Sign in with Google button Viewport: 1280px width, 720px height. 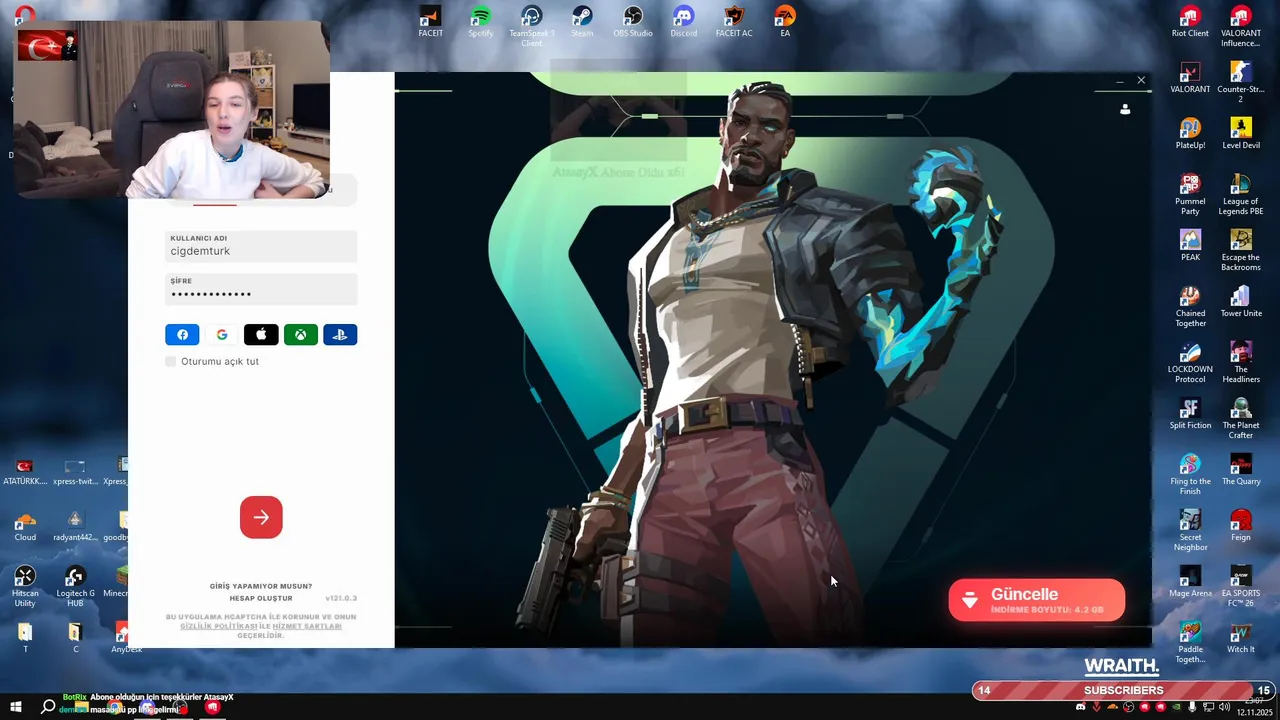(222, 335)
